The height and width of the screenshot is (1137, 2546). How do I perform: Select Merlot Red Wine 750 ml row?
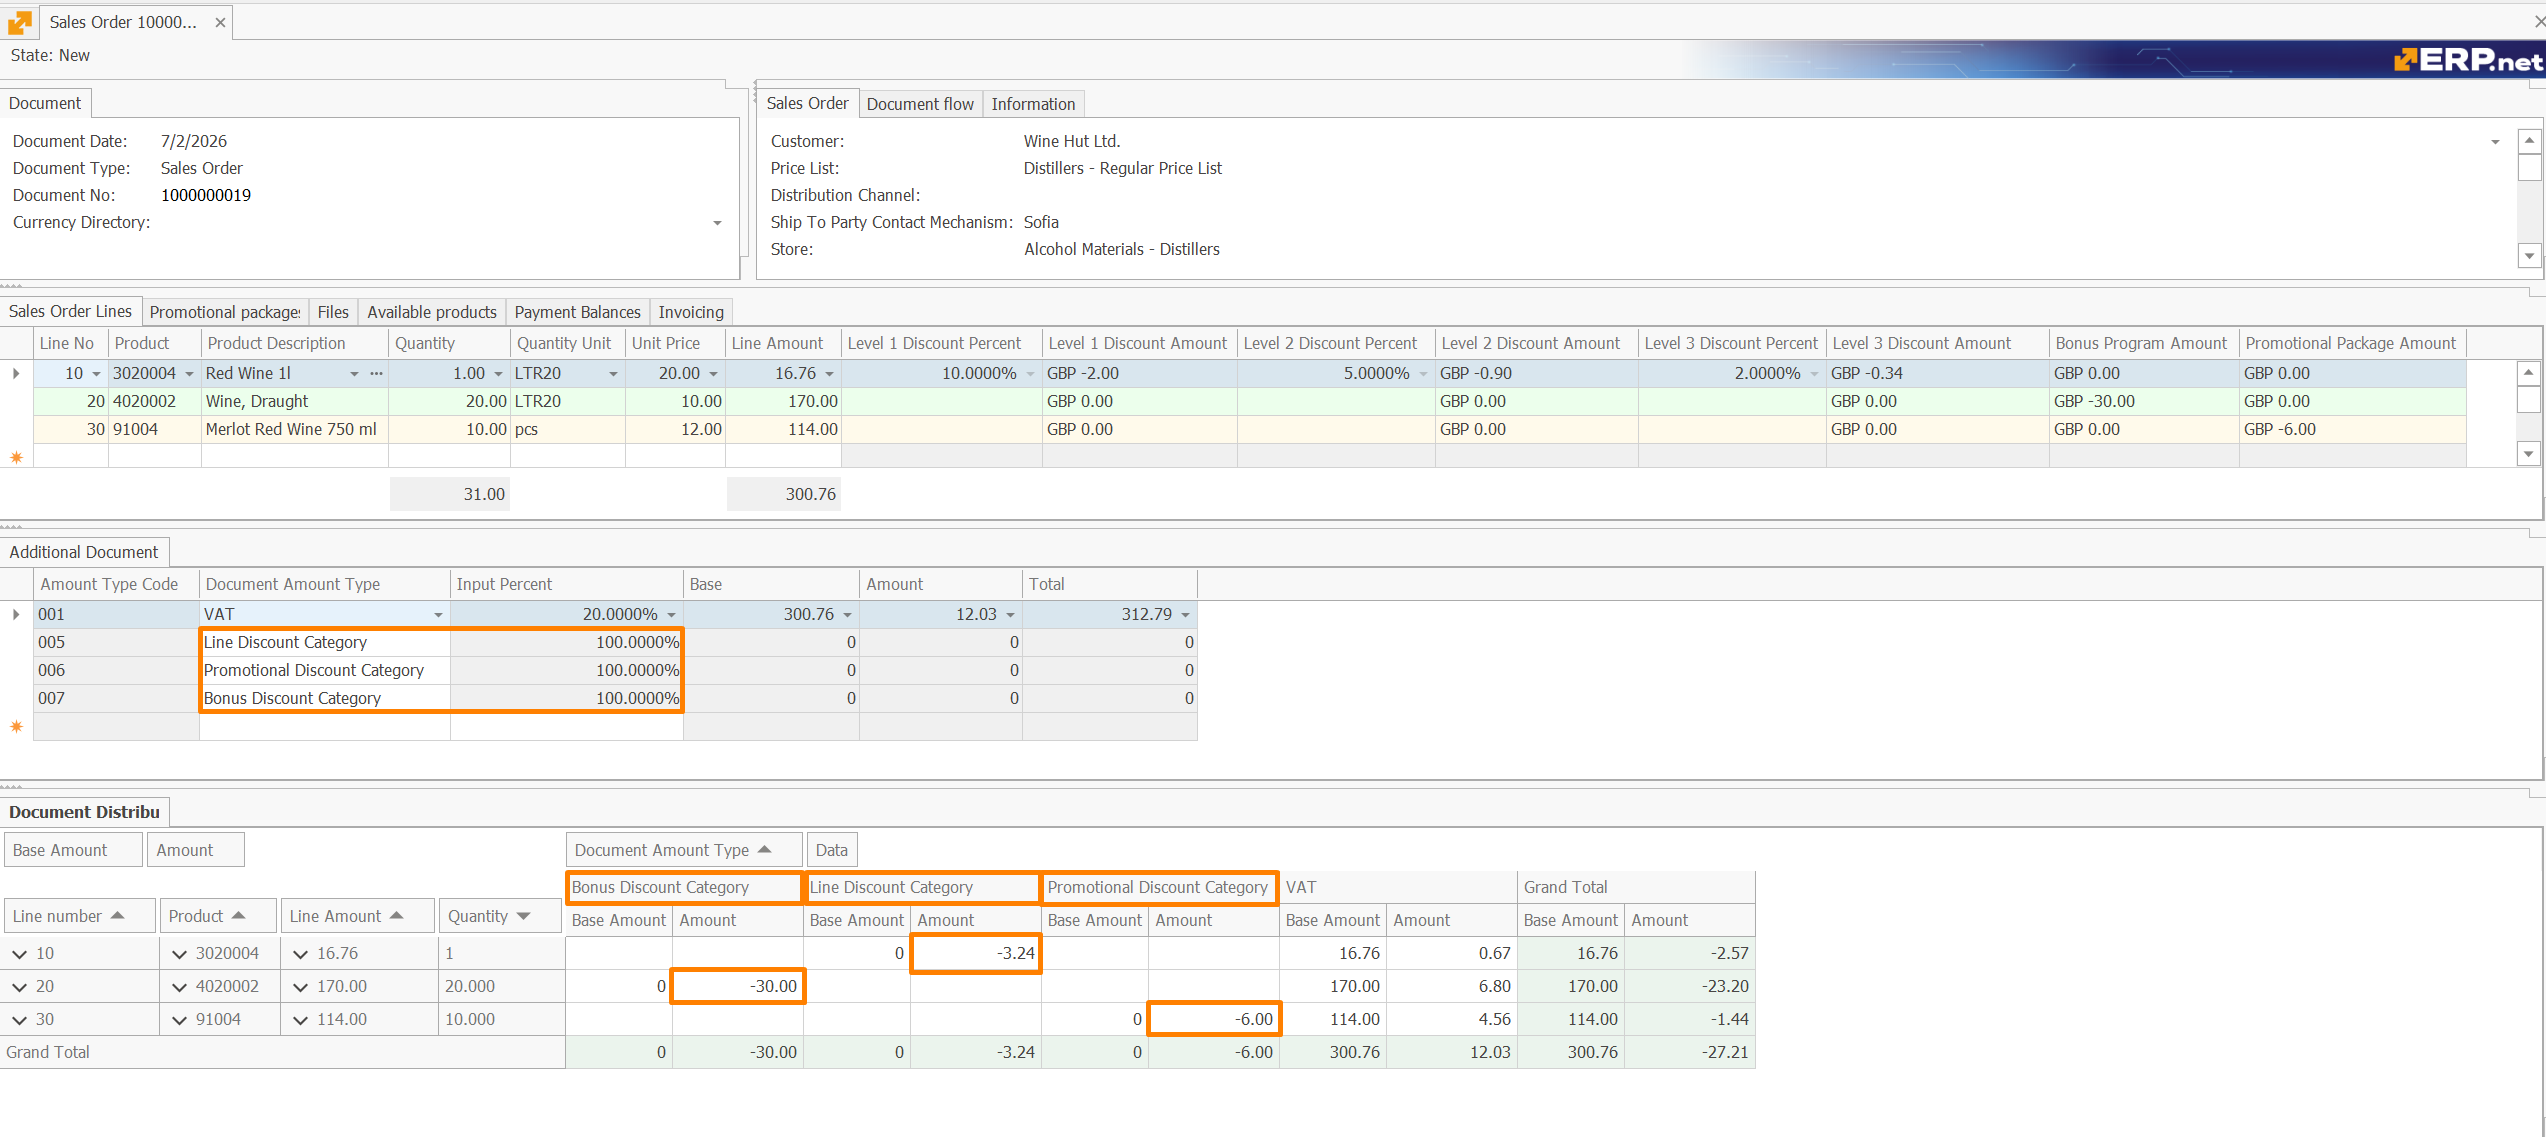[x=1250, y=429]
